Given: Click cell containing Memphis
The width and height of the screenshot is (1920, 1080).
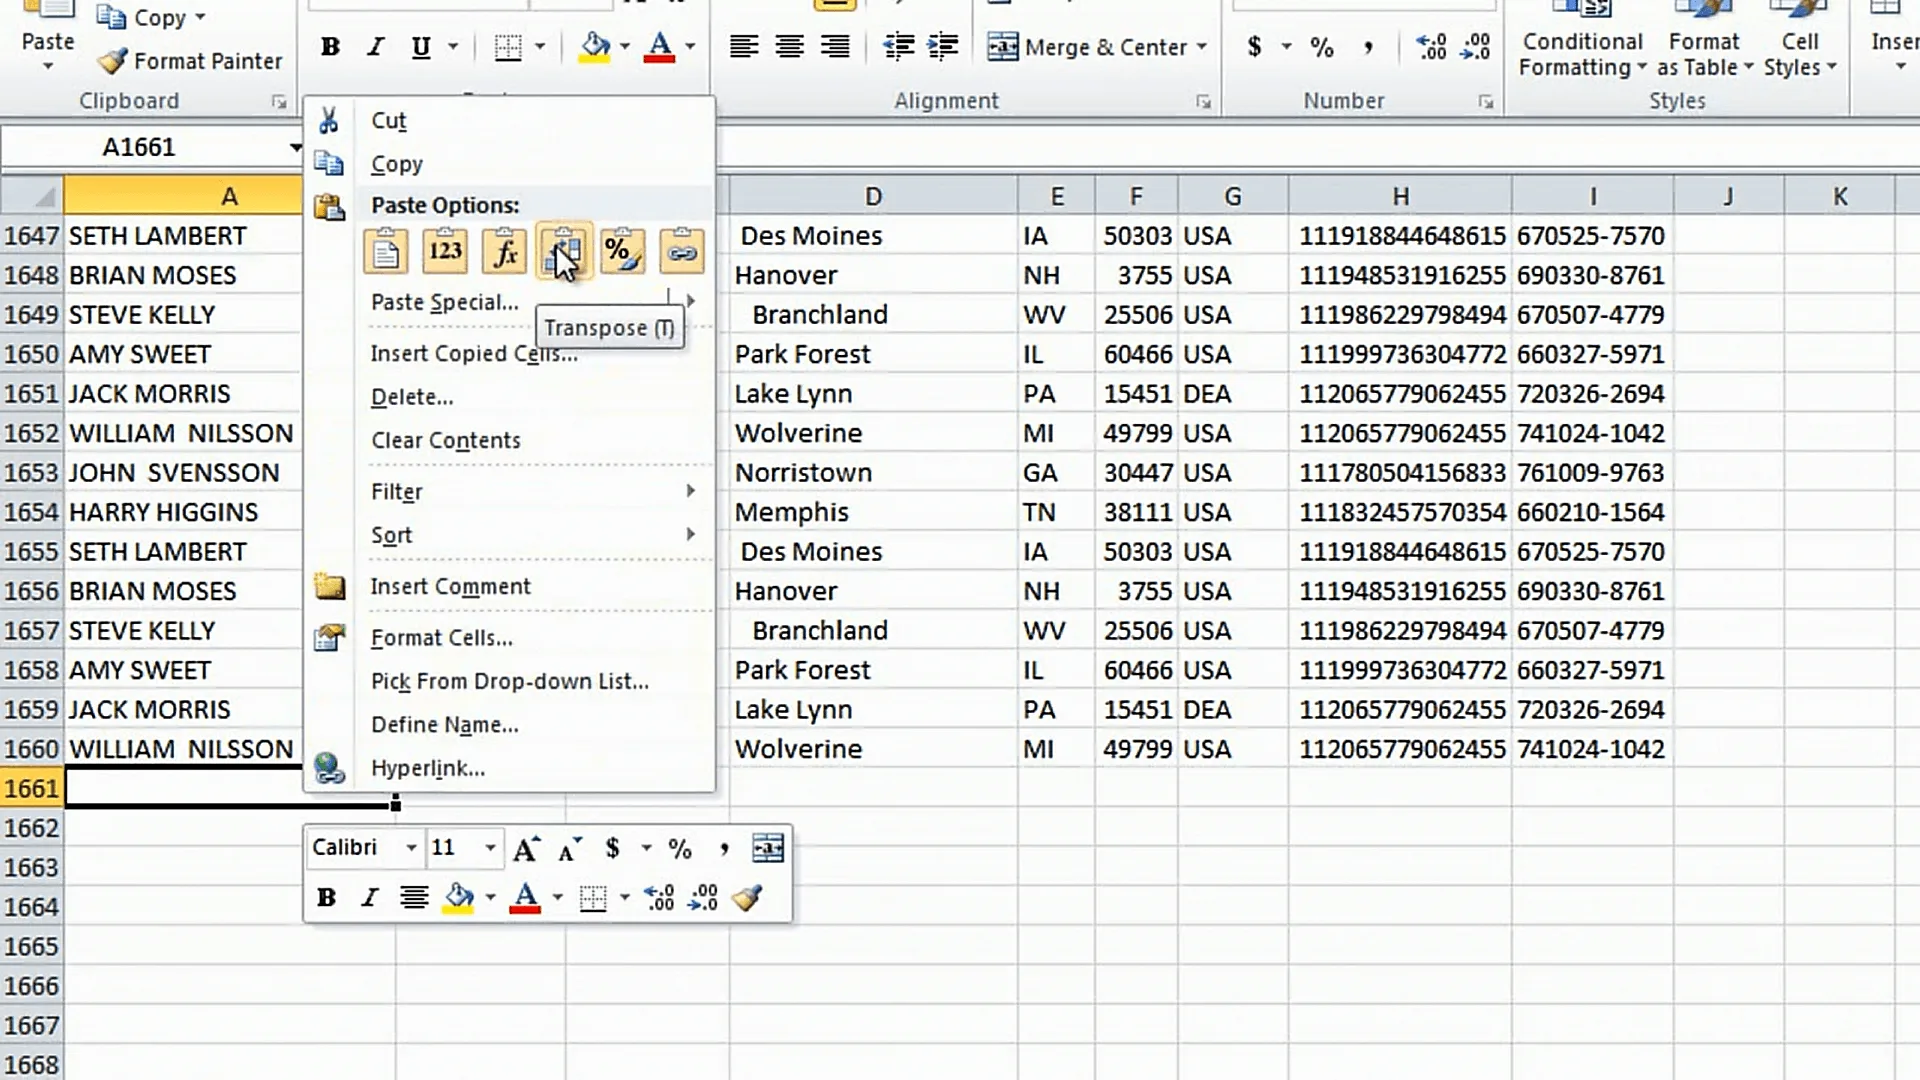Looking at the screenshot, I should pos(873,512).
